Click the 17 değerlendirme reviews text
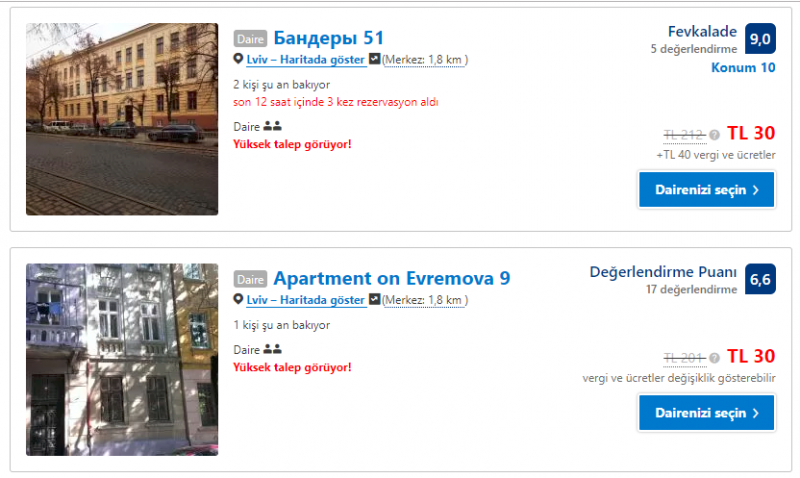This screenshot has width=800, height=478. pos(691,290)
